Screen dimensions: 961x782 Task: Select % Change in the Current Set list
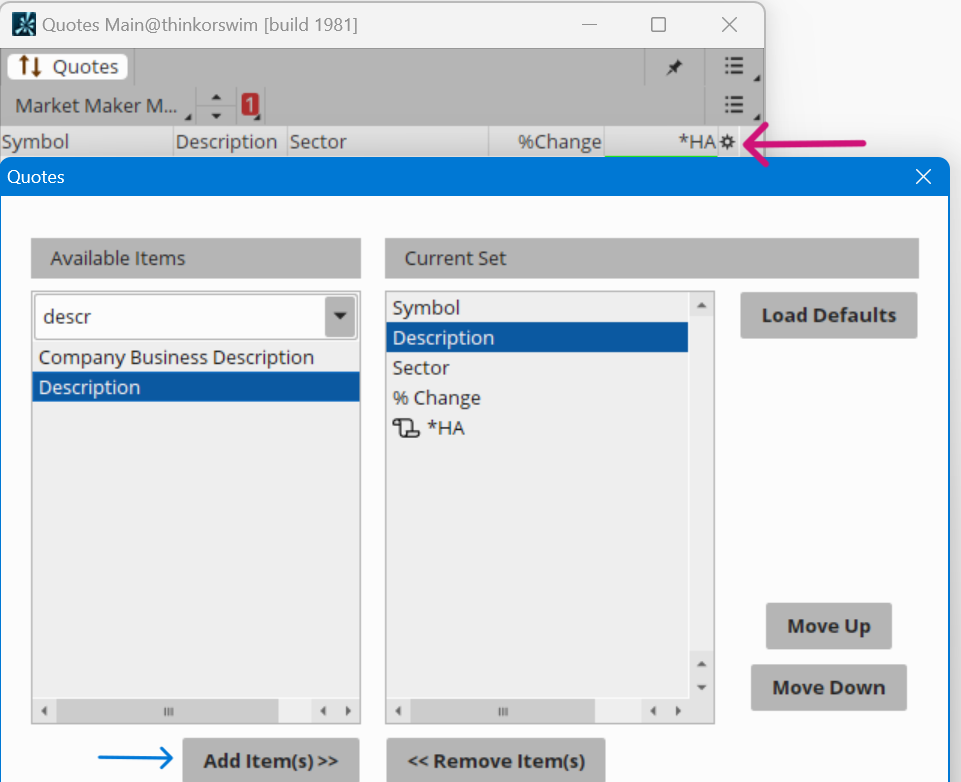[537, 398]
